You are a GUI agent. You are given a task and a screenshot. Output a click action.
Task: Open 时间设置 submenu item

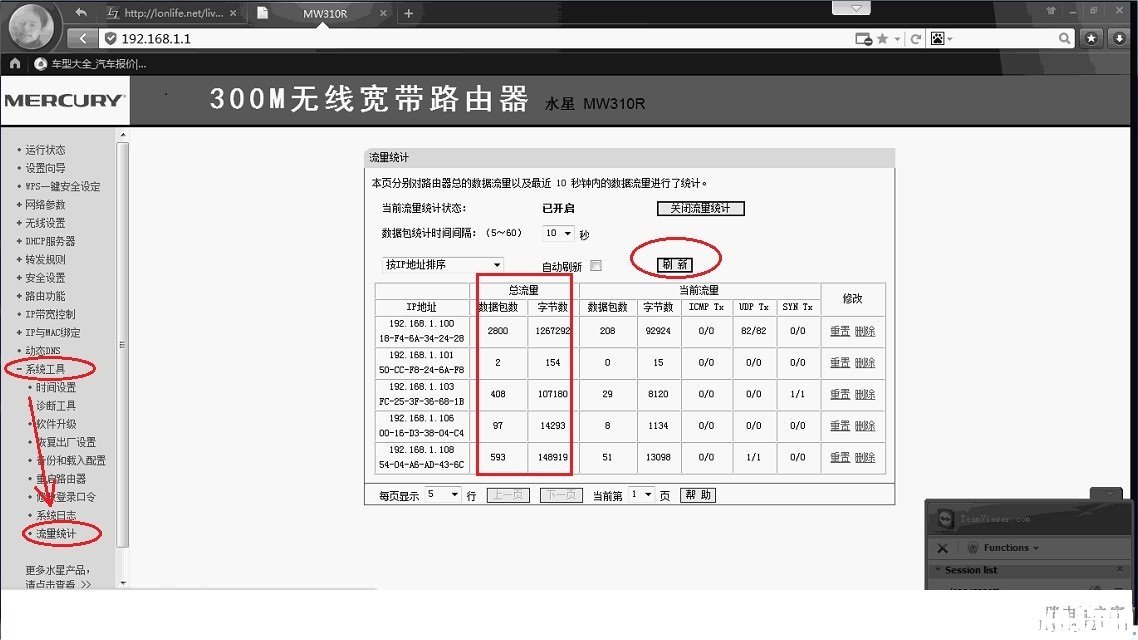click(56, 387)
